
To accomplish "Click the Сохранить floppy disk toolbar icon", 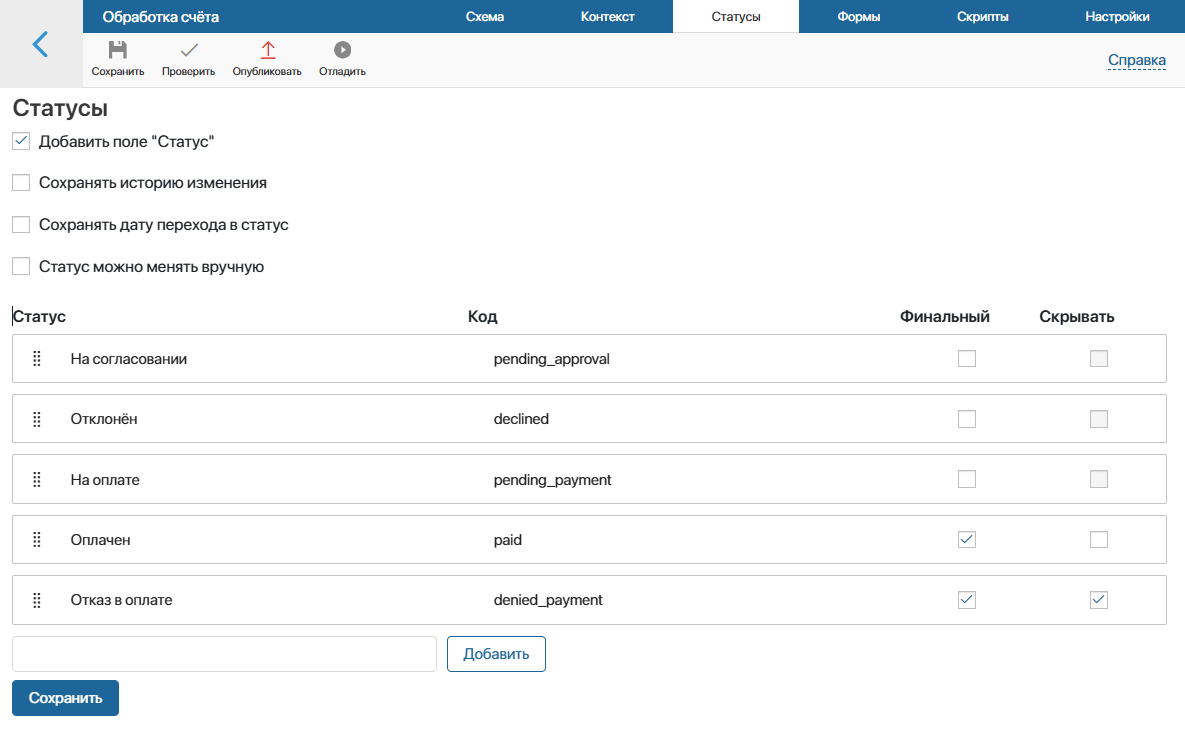I will tap(118, 50).
